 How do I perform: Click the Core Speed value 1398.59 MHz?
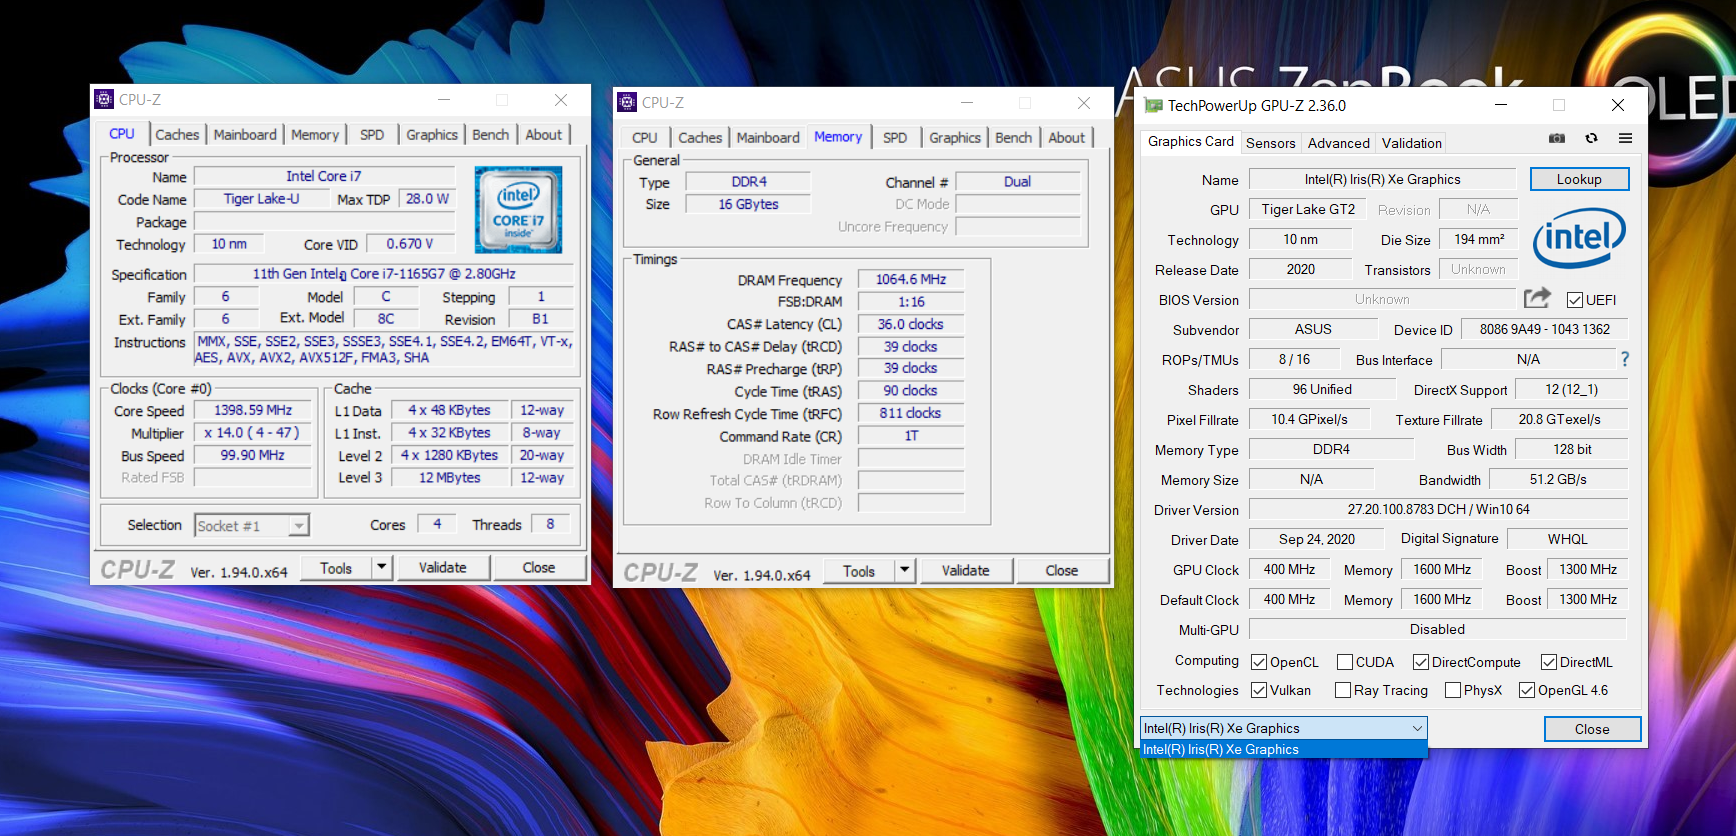click(253, 410)
